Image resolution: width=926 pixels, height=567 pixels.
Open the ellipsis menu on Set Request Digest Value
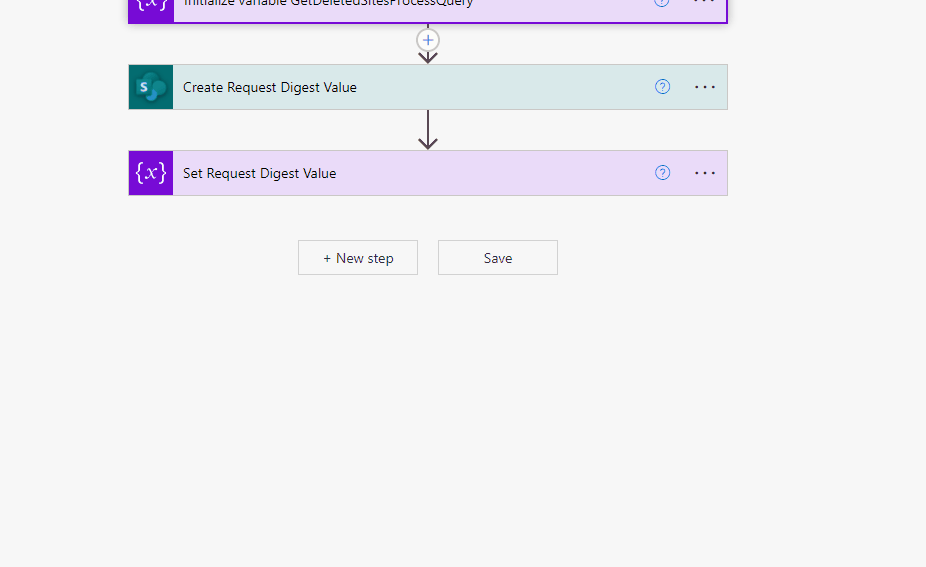pos(705,173)
